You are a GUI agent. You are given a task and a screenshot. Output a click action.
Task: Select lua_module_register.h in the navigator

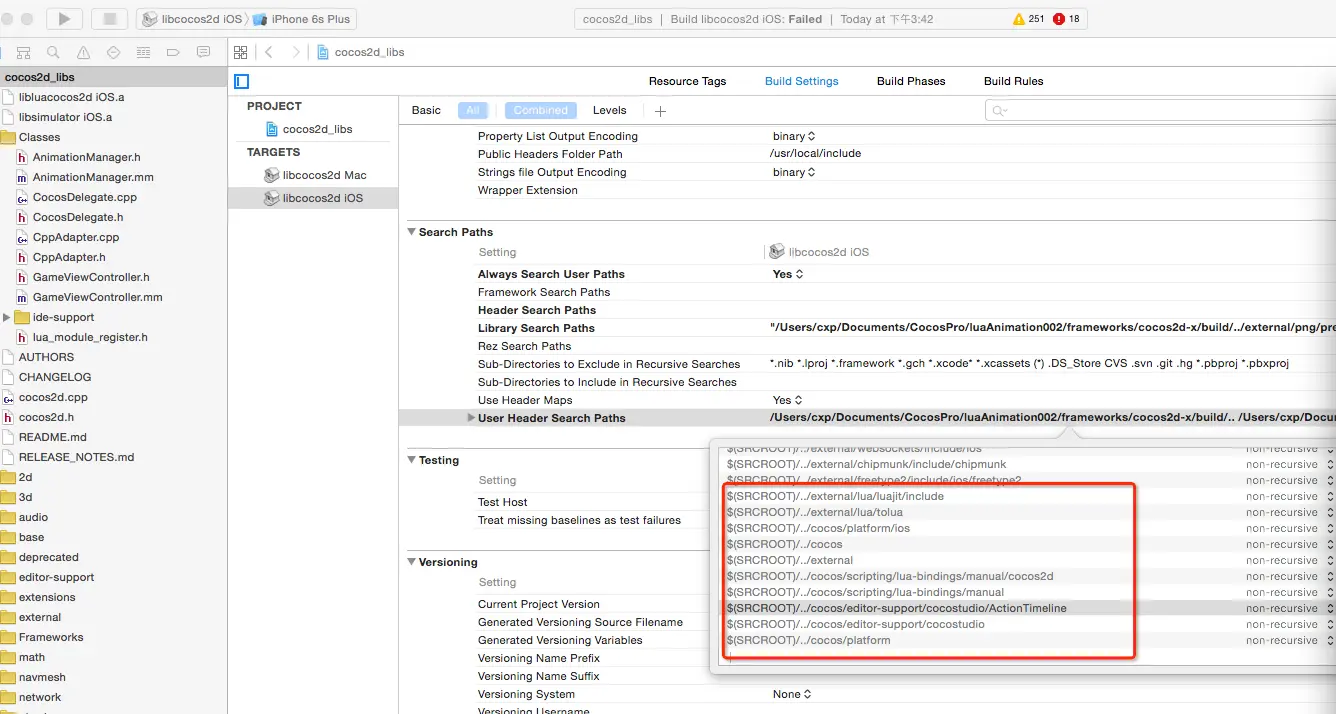90,337
